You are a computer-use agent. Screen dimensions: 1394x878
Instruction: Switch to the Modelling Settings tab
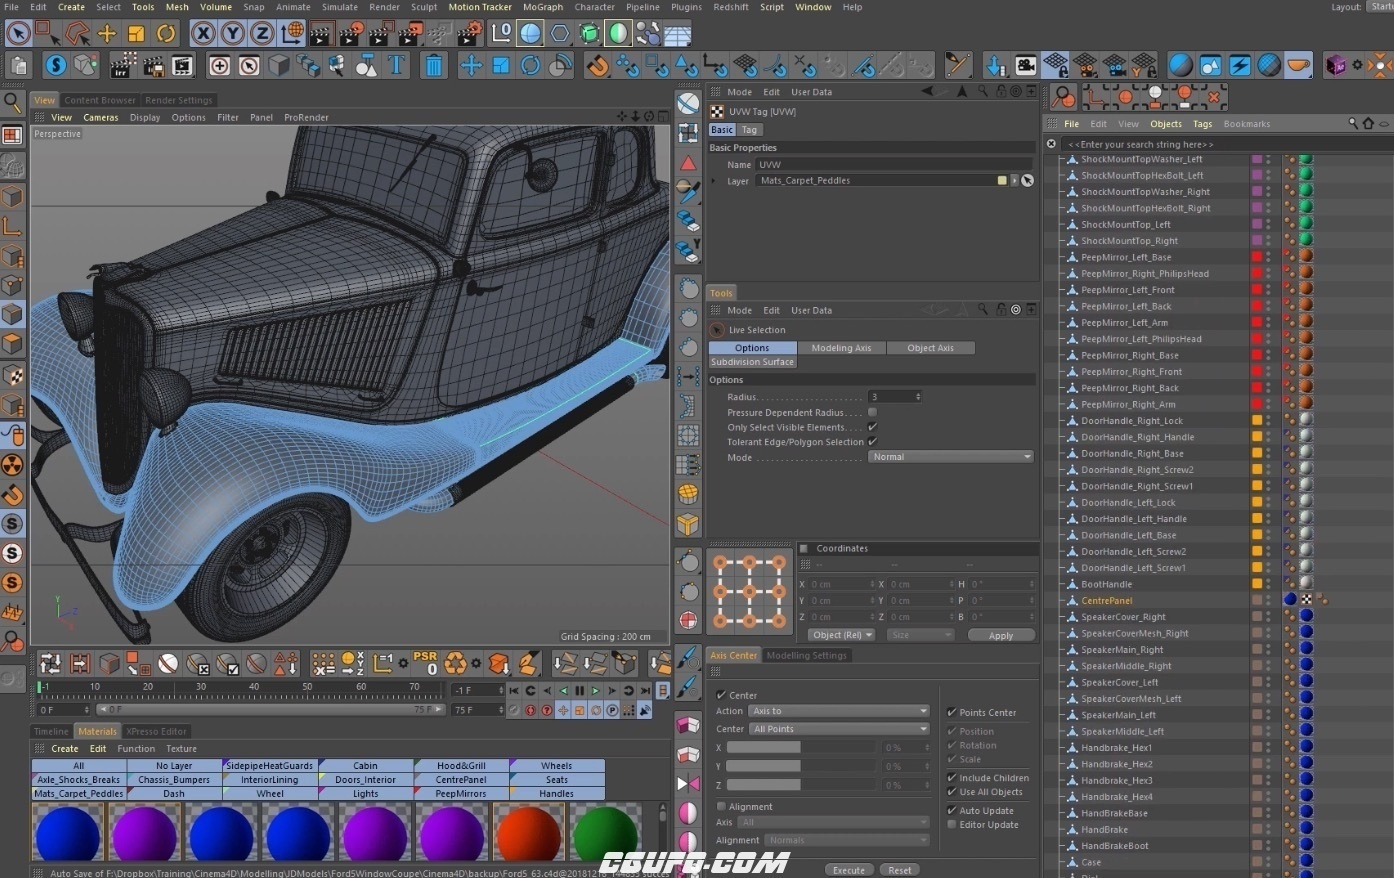pos(806,655)
